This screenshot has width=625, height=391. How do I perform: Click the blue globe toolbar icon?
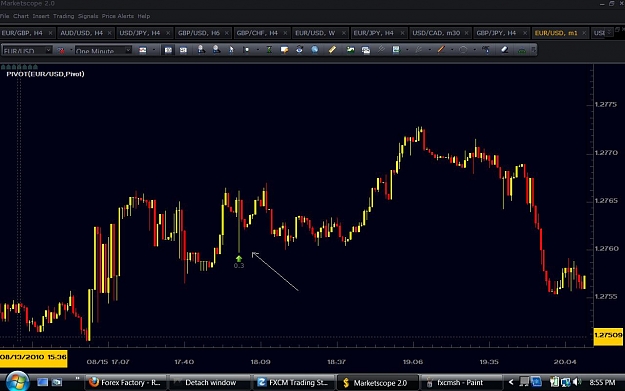pyautogui.click(x=315, y=50)
